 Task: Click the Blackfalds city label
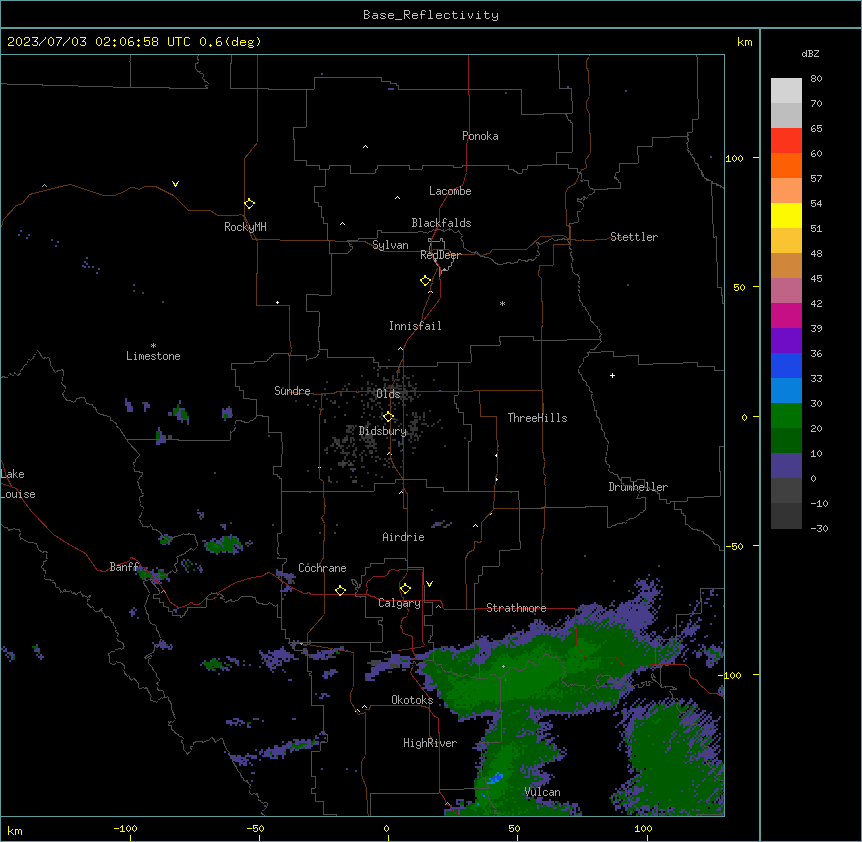441,223
